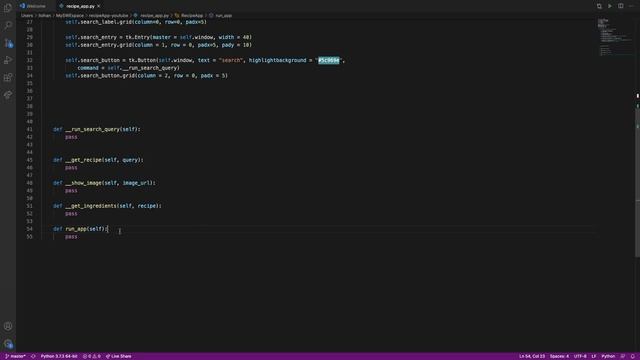The image size is (640, 360).
Task: Click the Users breadcrumb segment
Action: [x=27, y=16]
